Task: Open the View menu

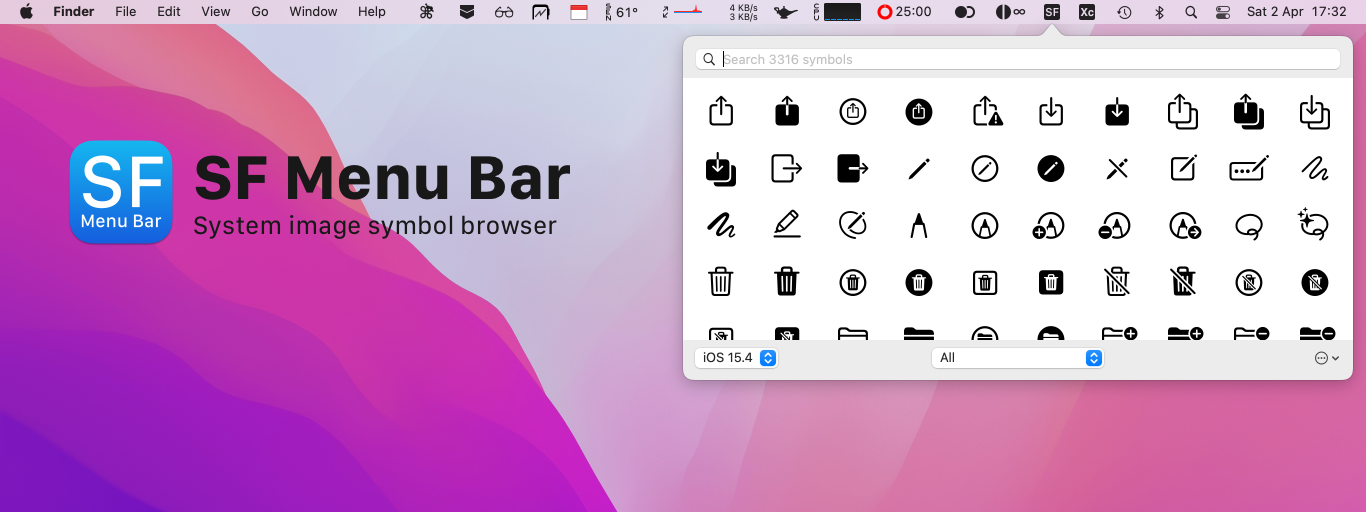Action: 216,12
